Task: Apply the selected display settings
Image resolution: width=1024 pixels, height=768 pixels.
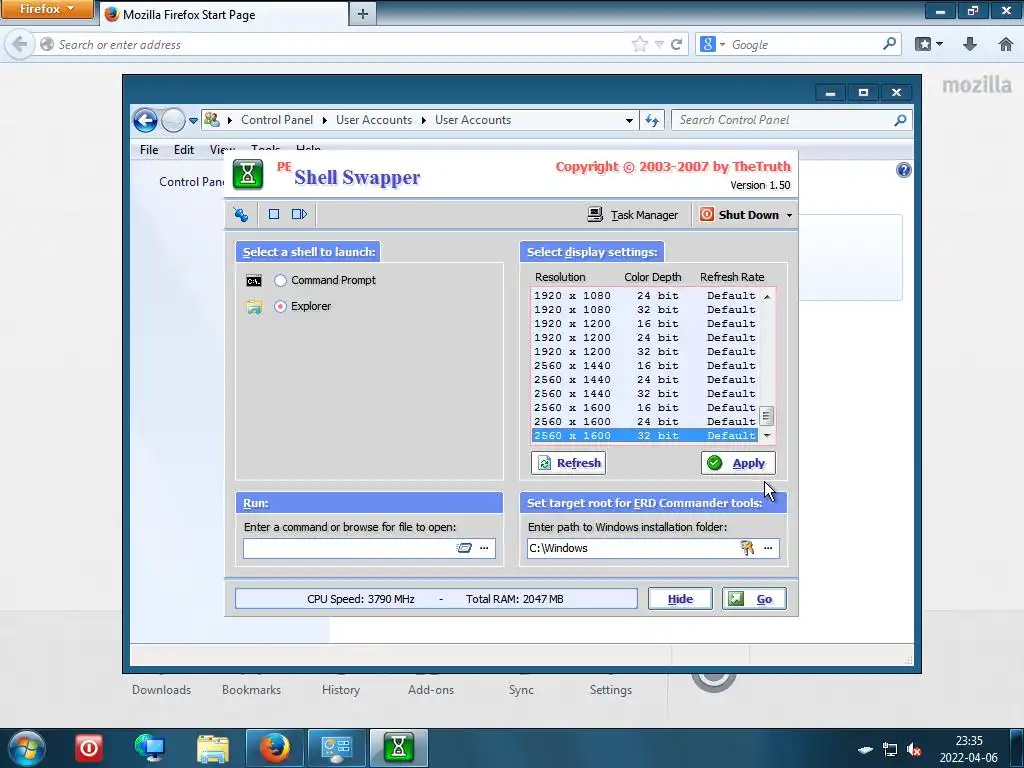Action: pos(738,463)
